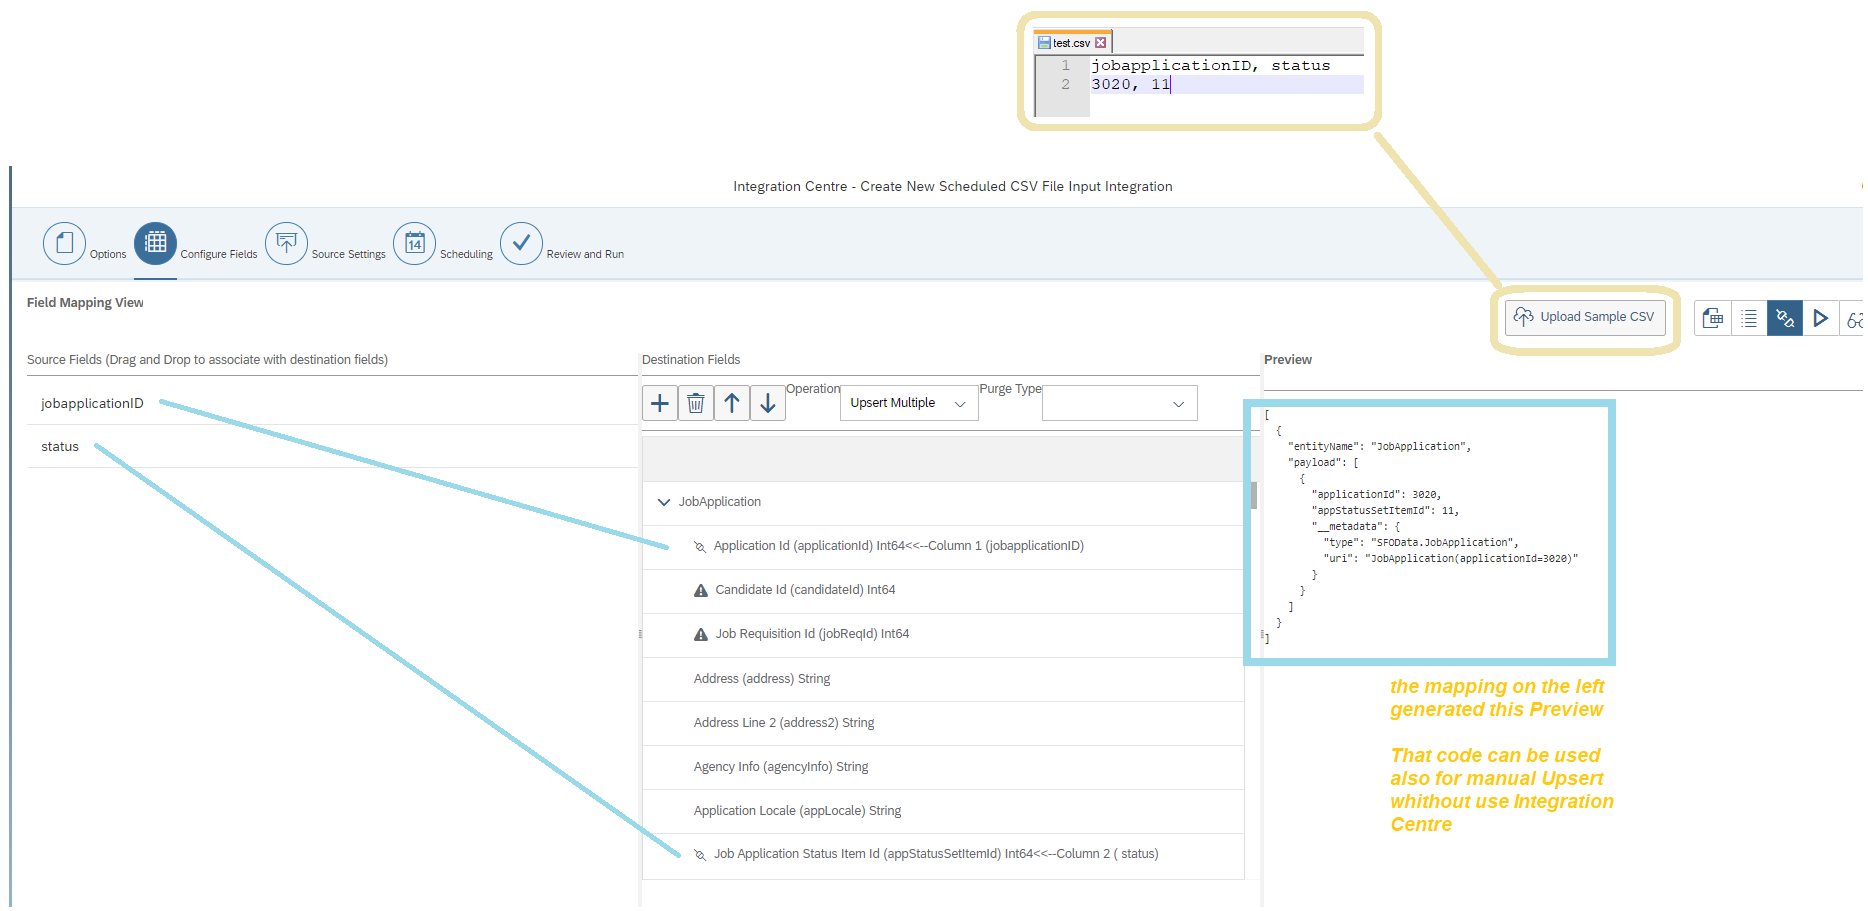Add a destination field with plus icon
The width and height of the screenshot is (1868, 911).
click(x=660, y=403)
